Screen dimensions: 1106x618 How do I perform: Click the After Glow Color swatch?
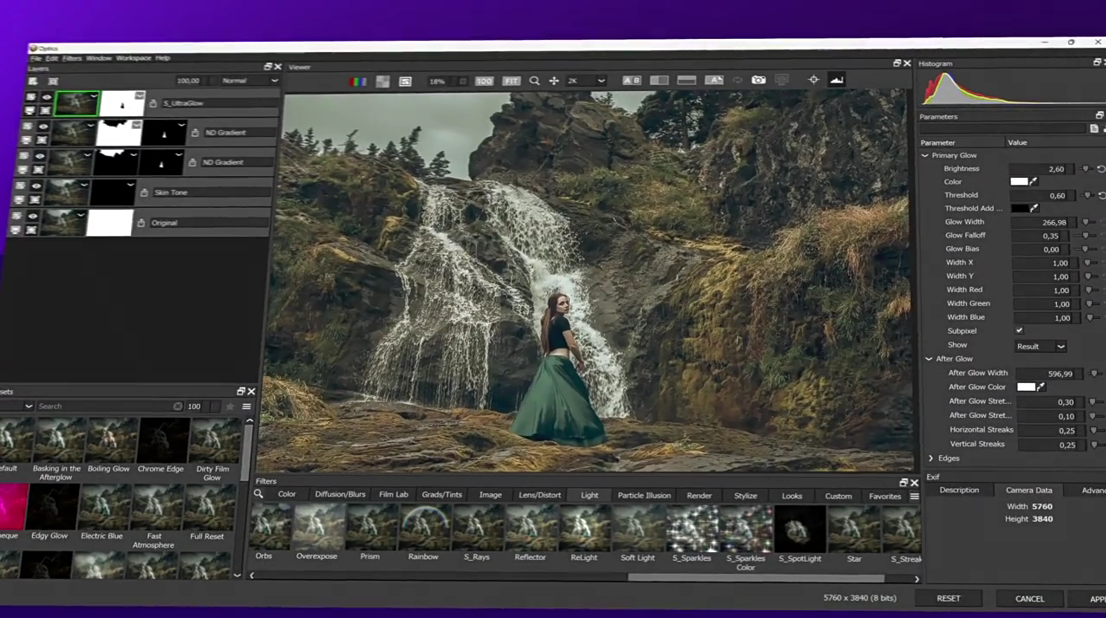1024,388
